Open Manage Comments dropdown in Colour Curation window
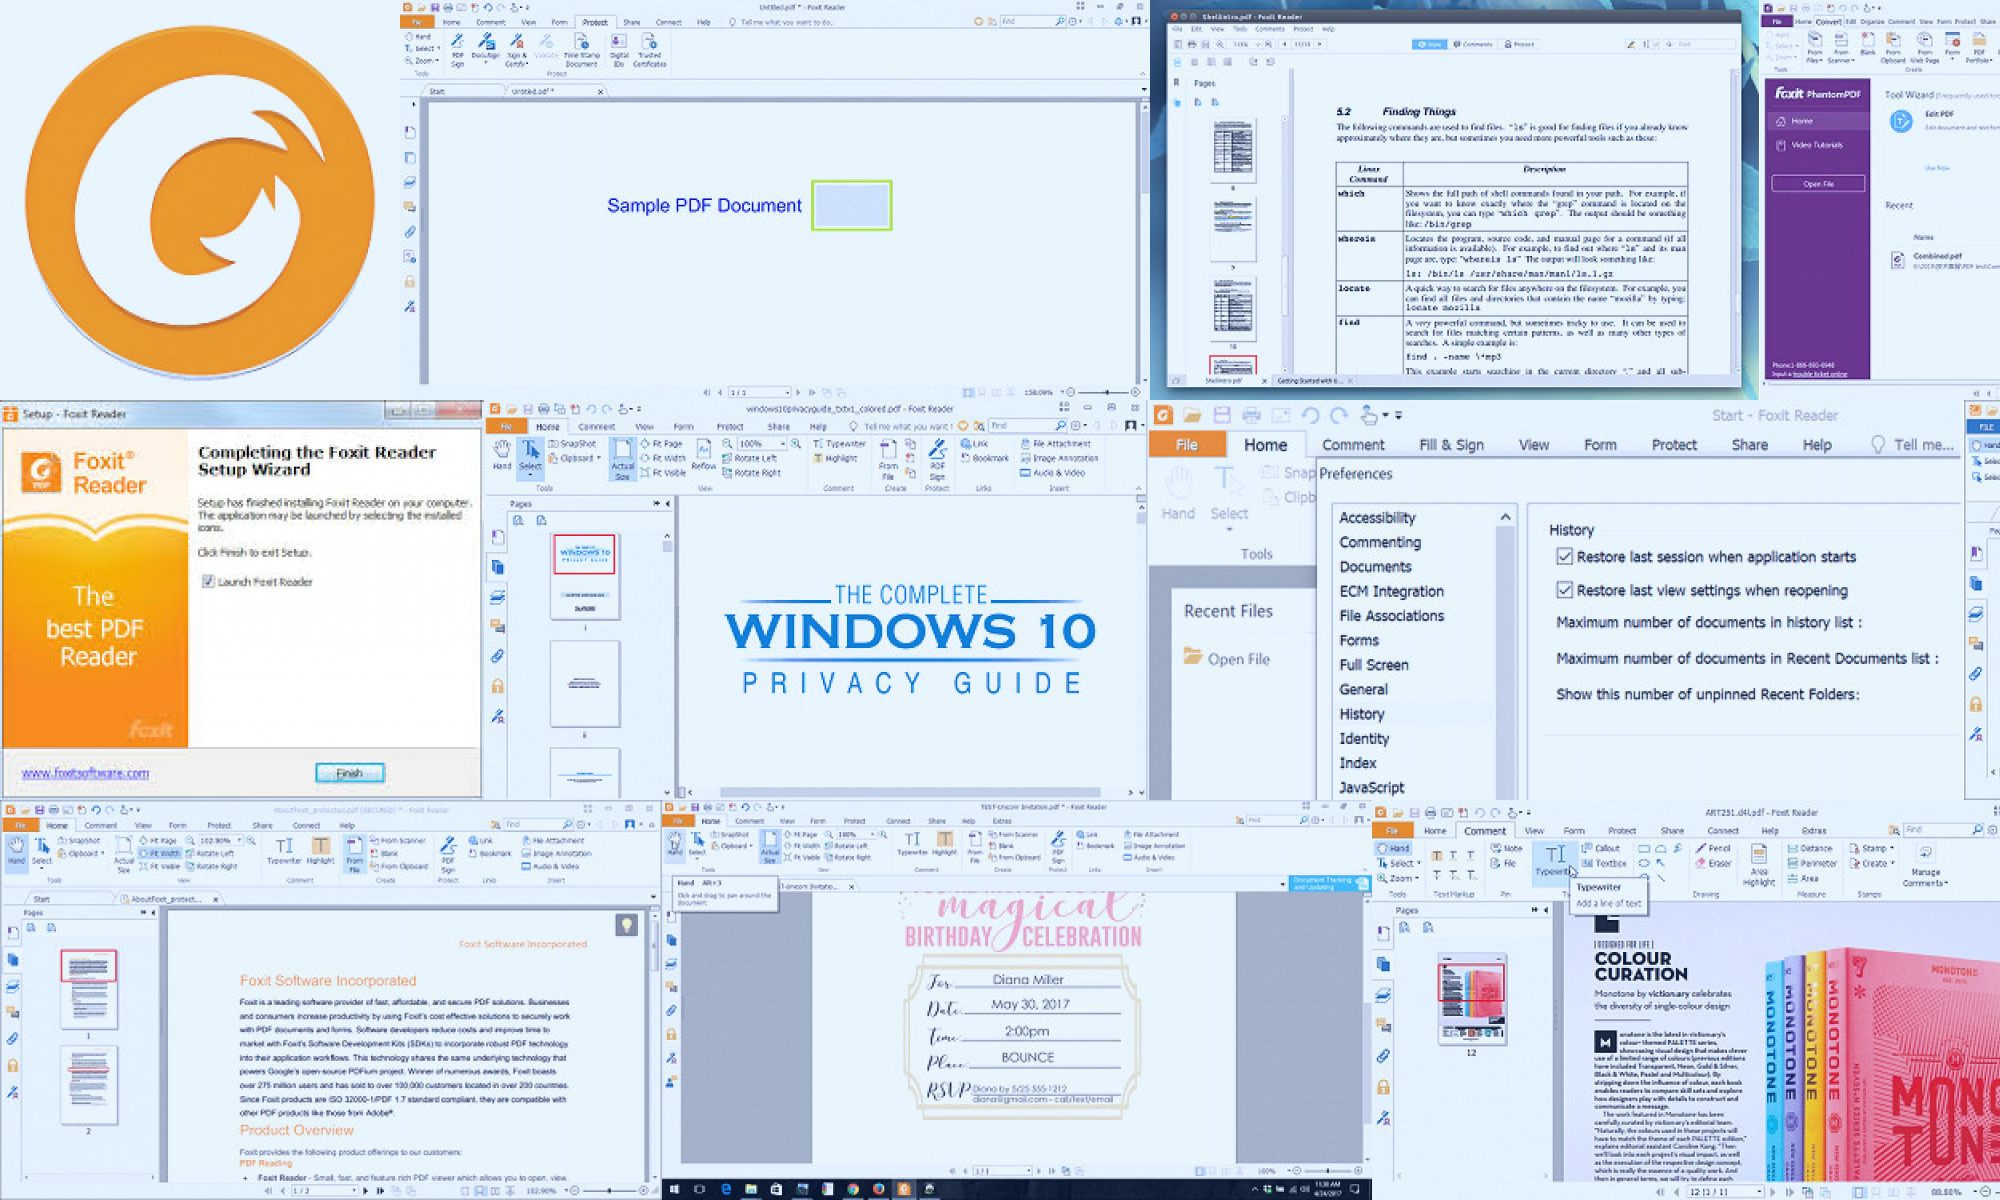2000x1200 pixels. click(1924, 865)
